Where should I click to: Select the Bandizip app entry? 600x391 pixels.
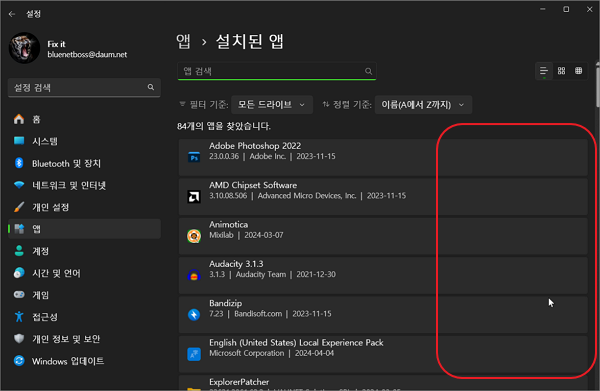pos(383,315)
